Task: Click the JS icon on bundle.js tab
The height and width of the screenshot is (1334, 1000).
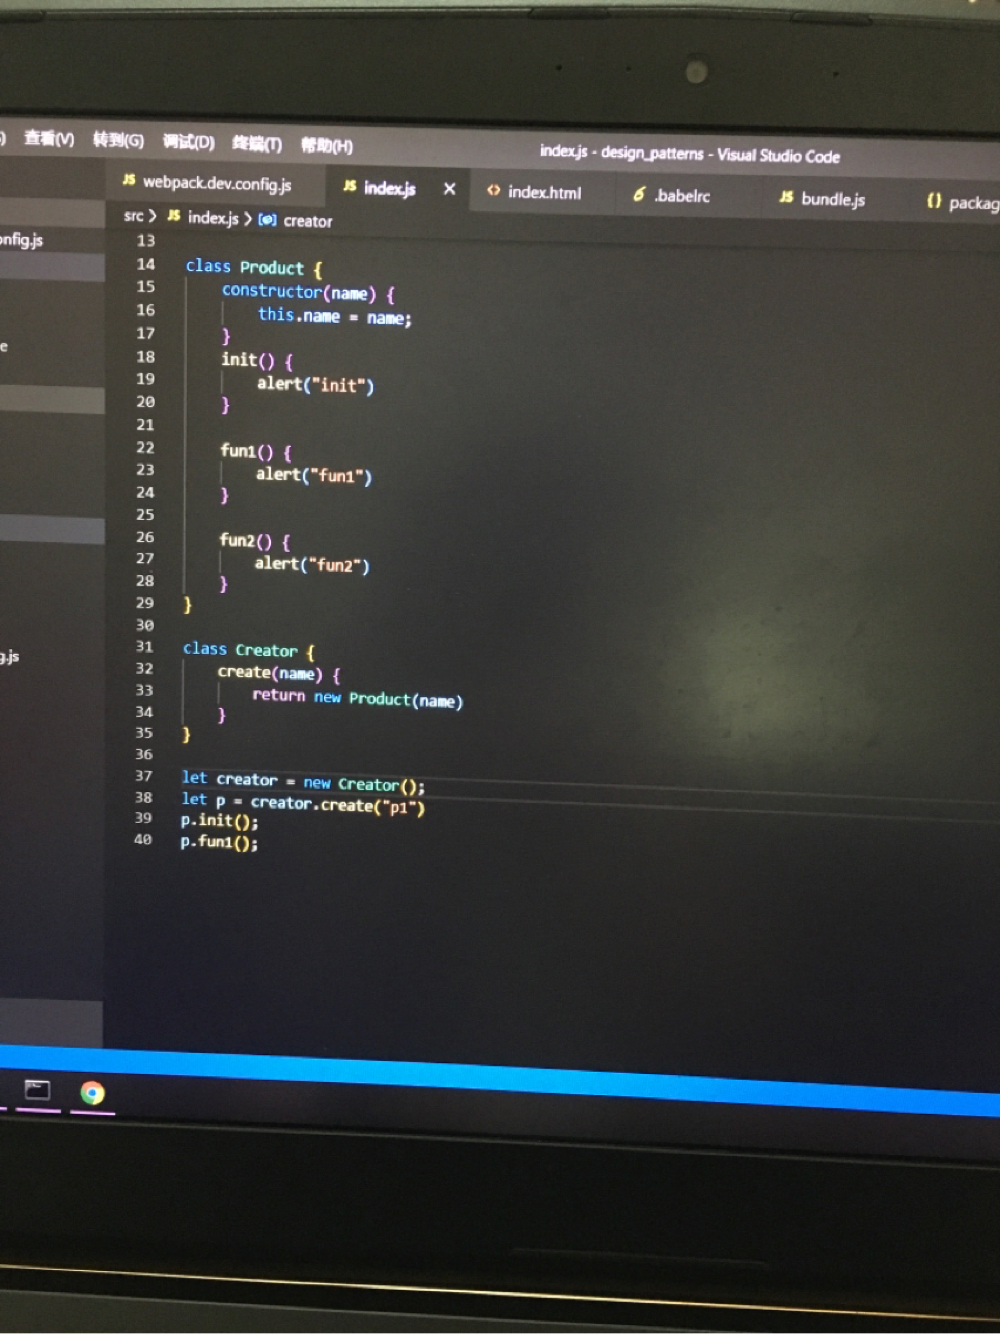Action: pyautogui.click(x=786, y=197)
